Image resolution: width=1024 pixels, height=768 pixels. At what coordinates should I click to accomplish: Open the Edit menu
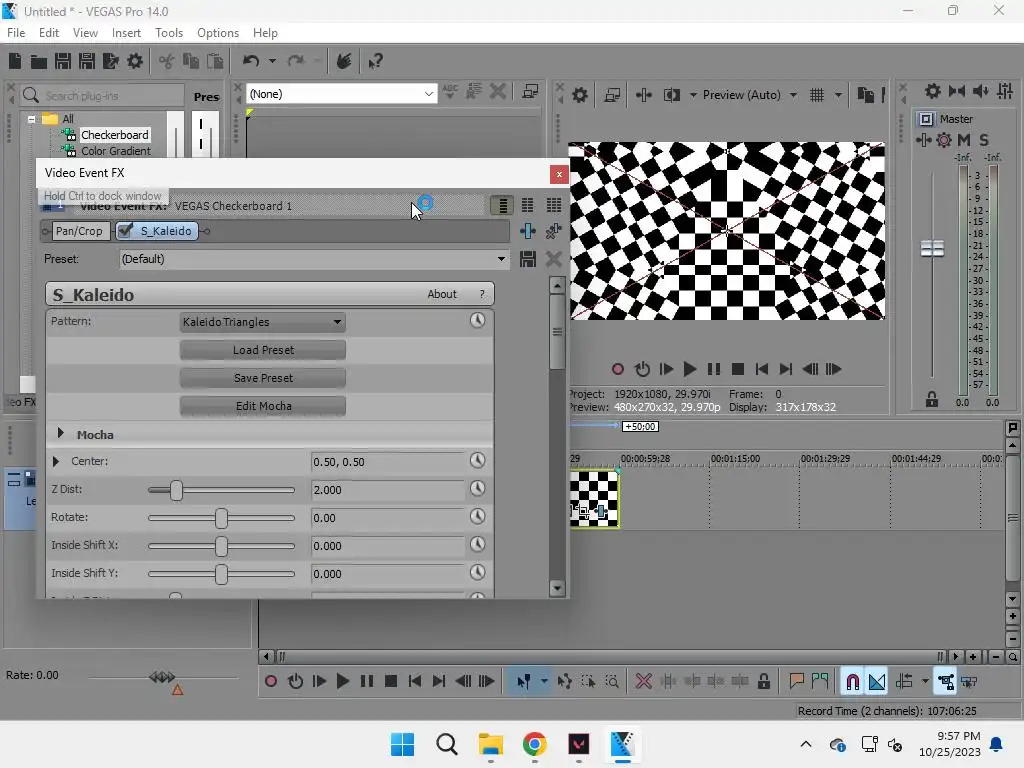point(48,33)
